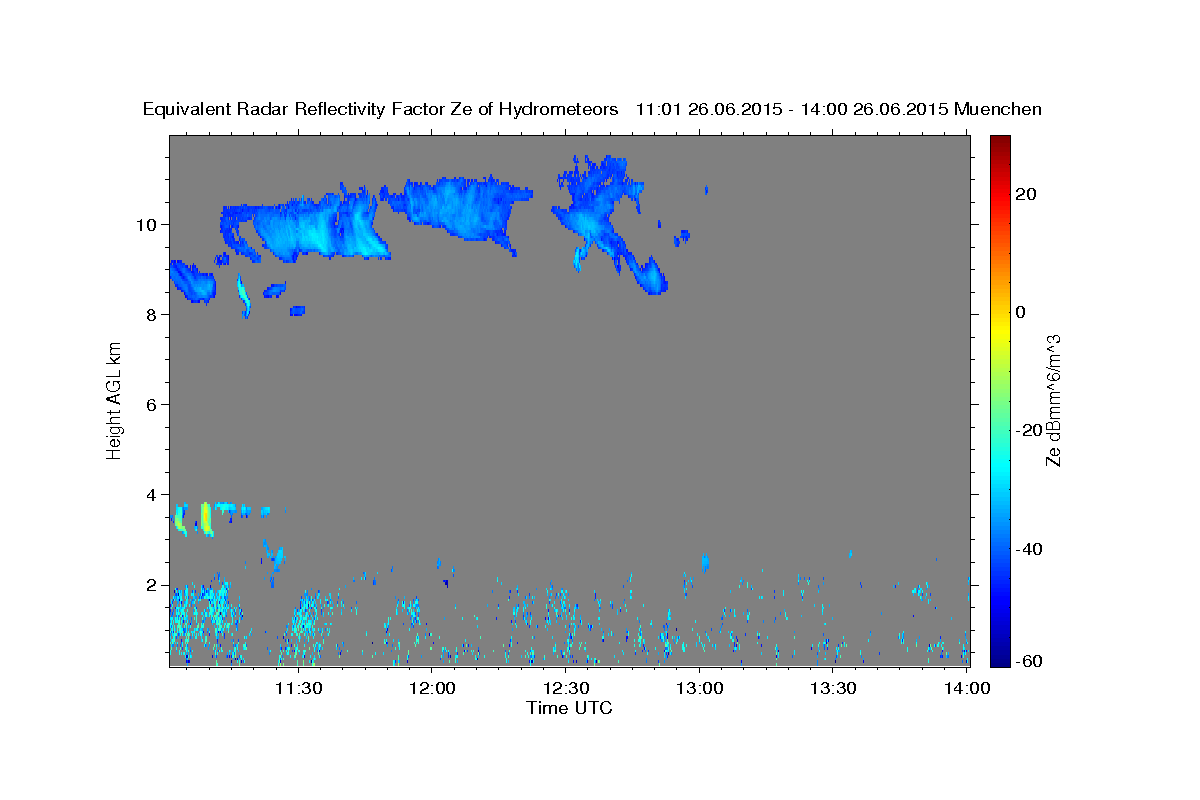Click the 11:30 time tick label
The image size is (1200, 800).
(298, 688)
